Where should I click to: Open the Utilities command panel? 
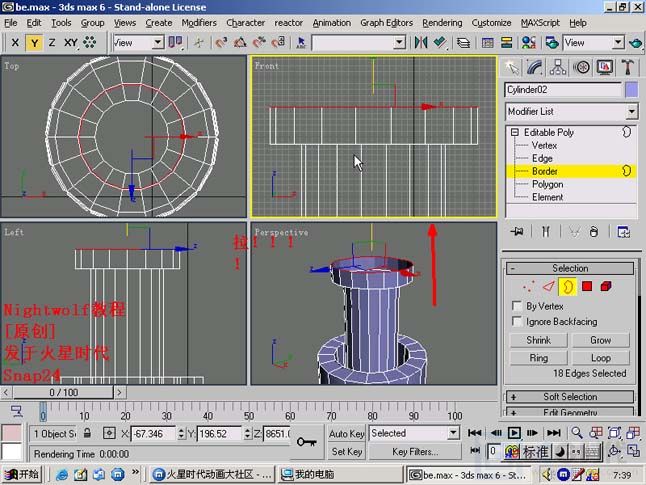coord(628,68)
